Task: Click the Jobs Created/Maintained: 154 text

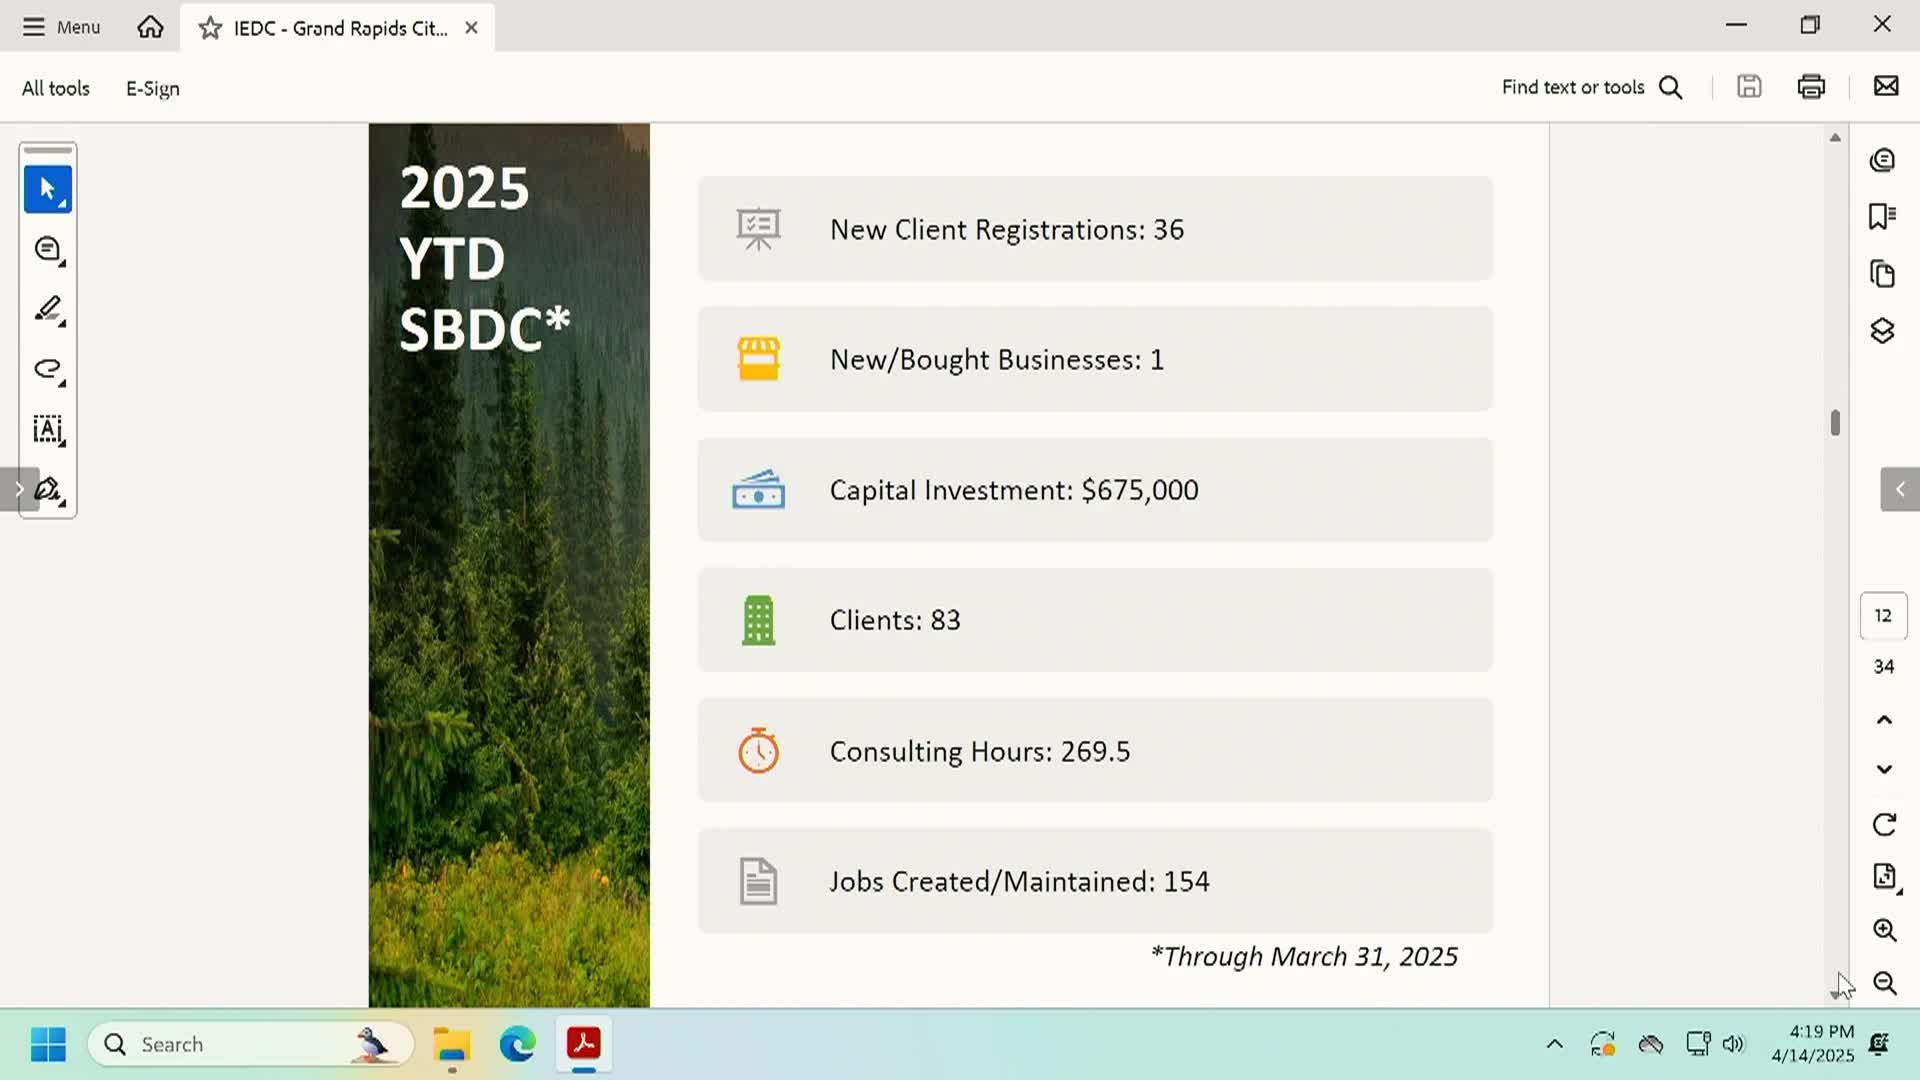Action: 1019,881
